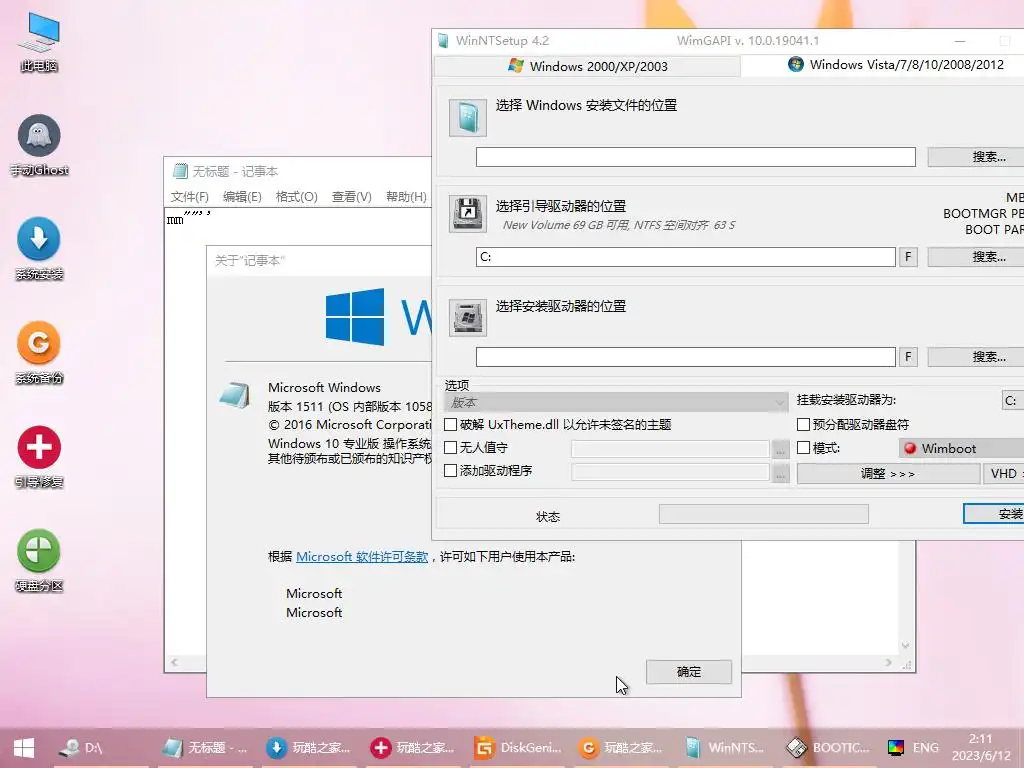1024x768 pixels.
Task: Open the Microsoft 软件许可条款 link
Action: [x=362, y=556]
